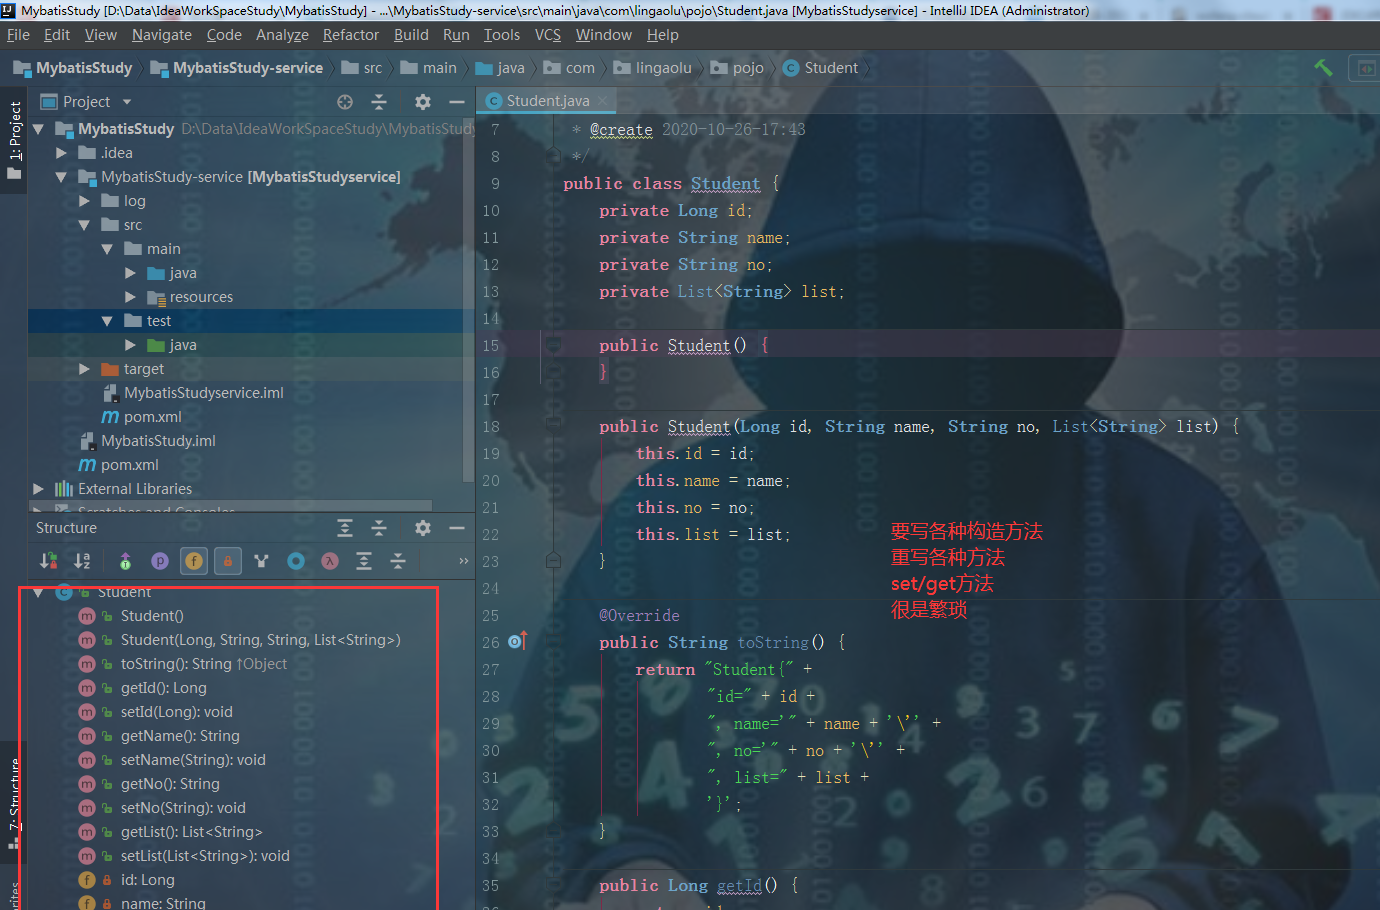Select setList(List<String>): void method
This screenshot has width=1380, height=910.
pos(205,856)
